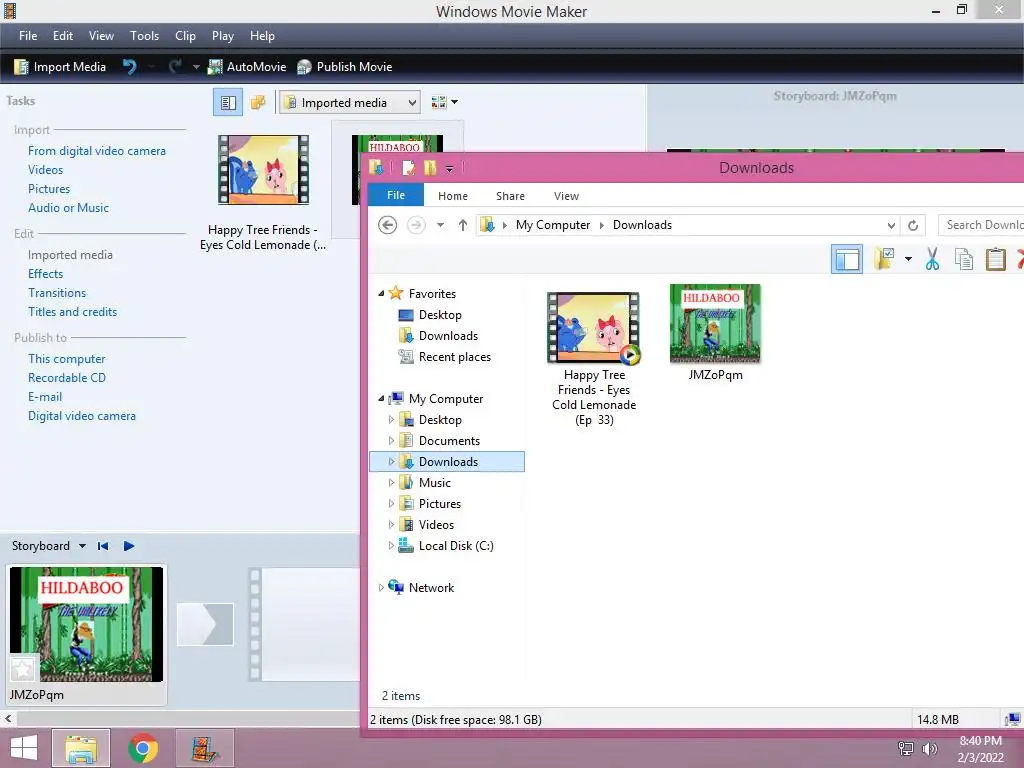Viewport: 1024px width, 768px height.
Task: Open the File tab in Downloads window
Action: [396, 195]
